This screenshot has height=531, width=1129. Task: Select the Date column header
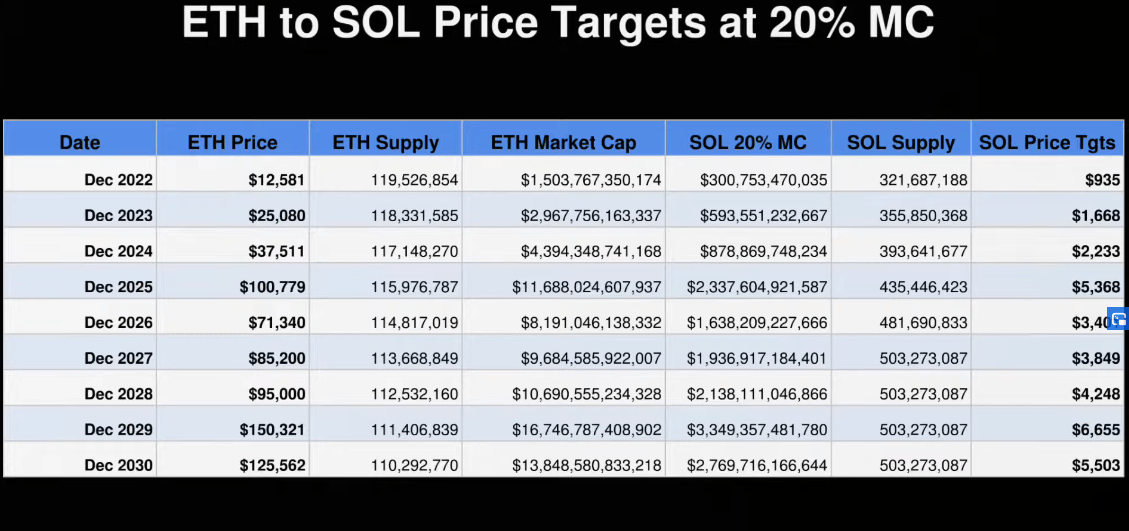pos(80,143)
